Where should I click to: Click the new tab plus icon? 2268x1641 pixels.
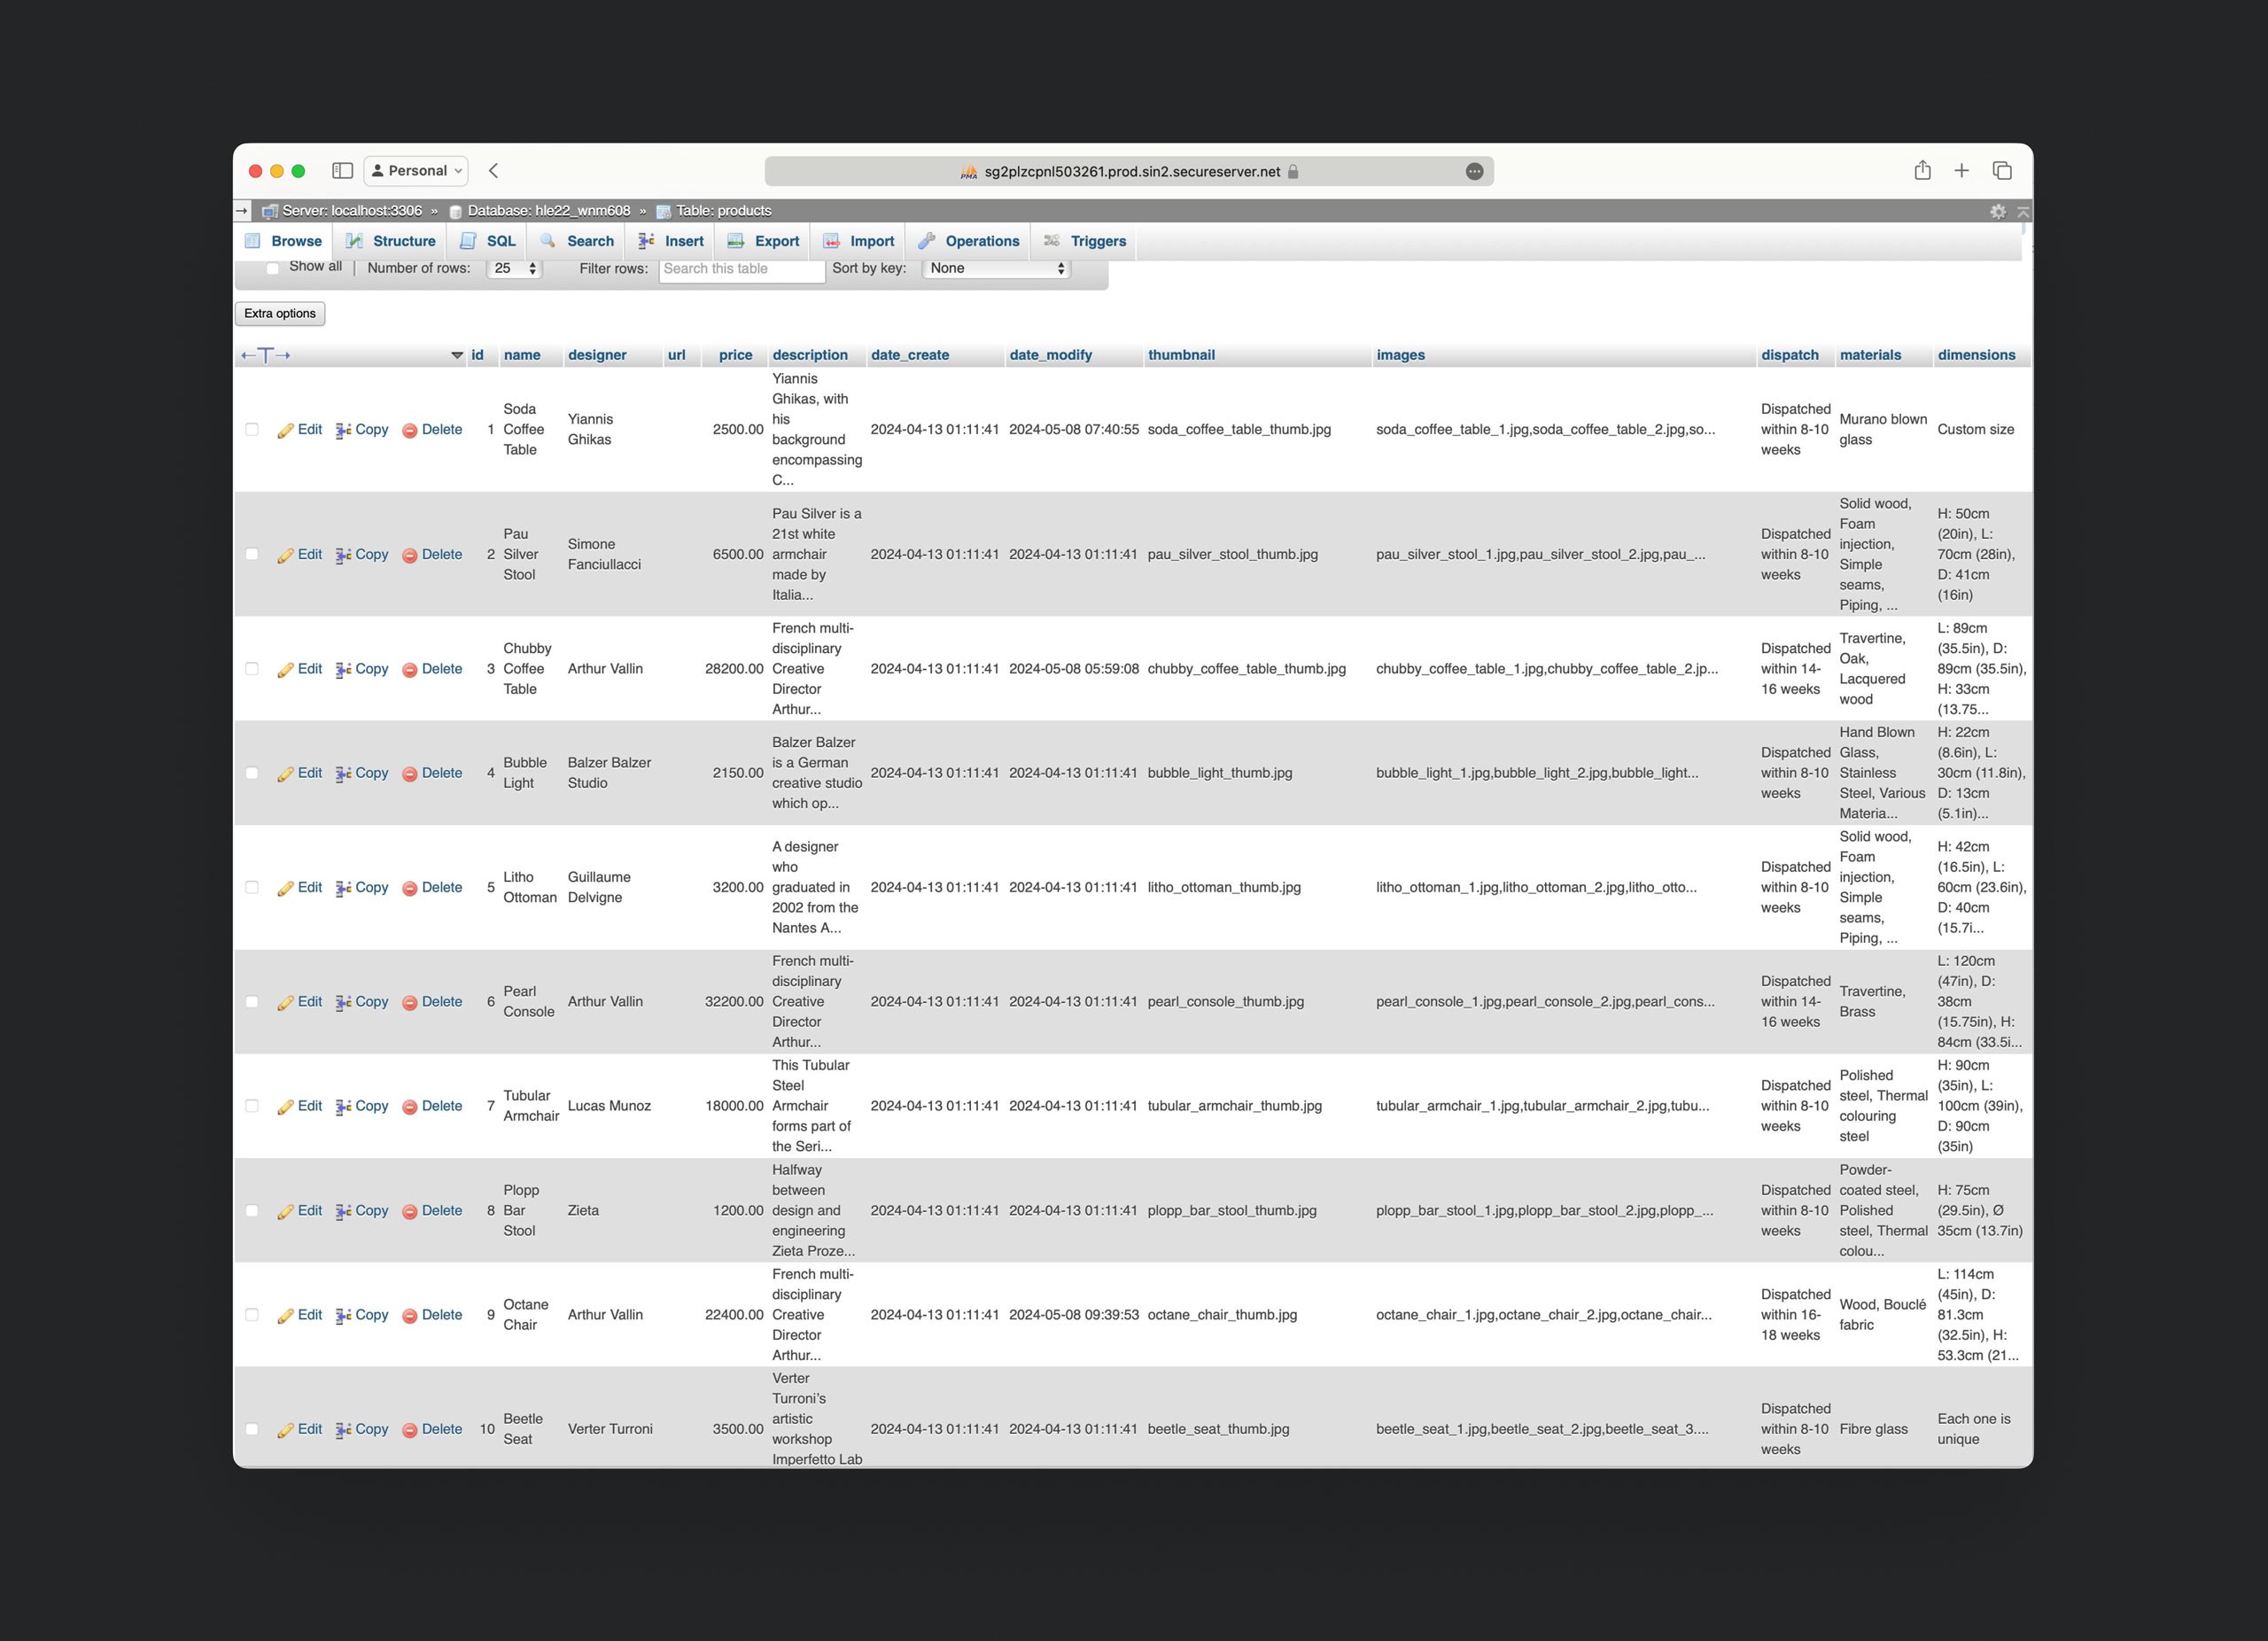(1961, 171)
